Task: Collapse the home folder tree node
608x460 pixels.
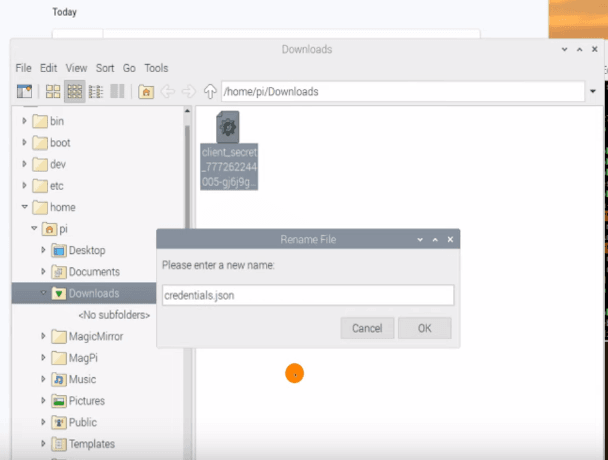Action: pyautogui.click(x=24, y=208)
